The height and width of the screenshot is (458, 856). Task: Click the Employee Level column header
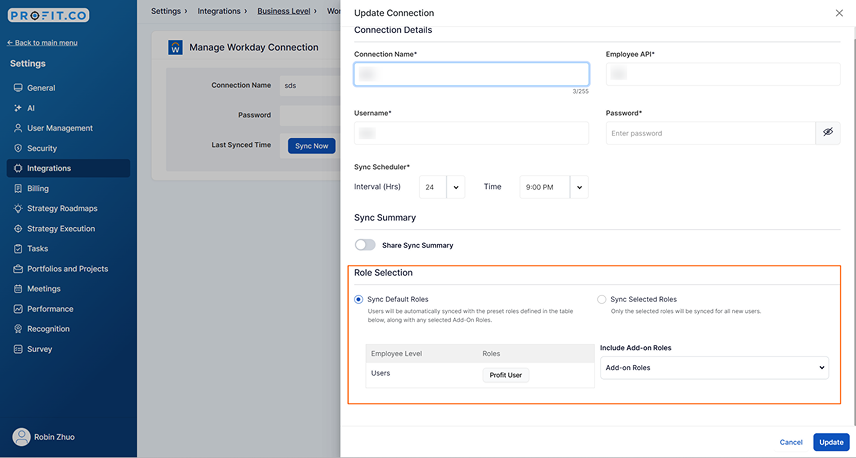pos(396,354)
